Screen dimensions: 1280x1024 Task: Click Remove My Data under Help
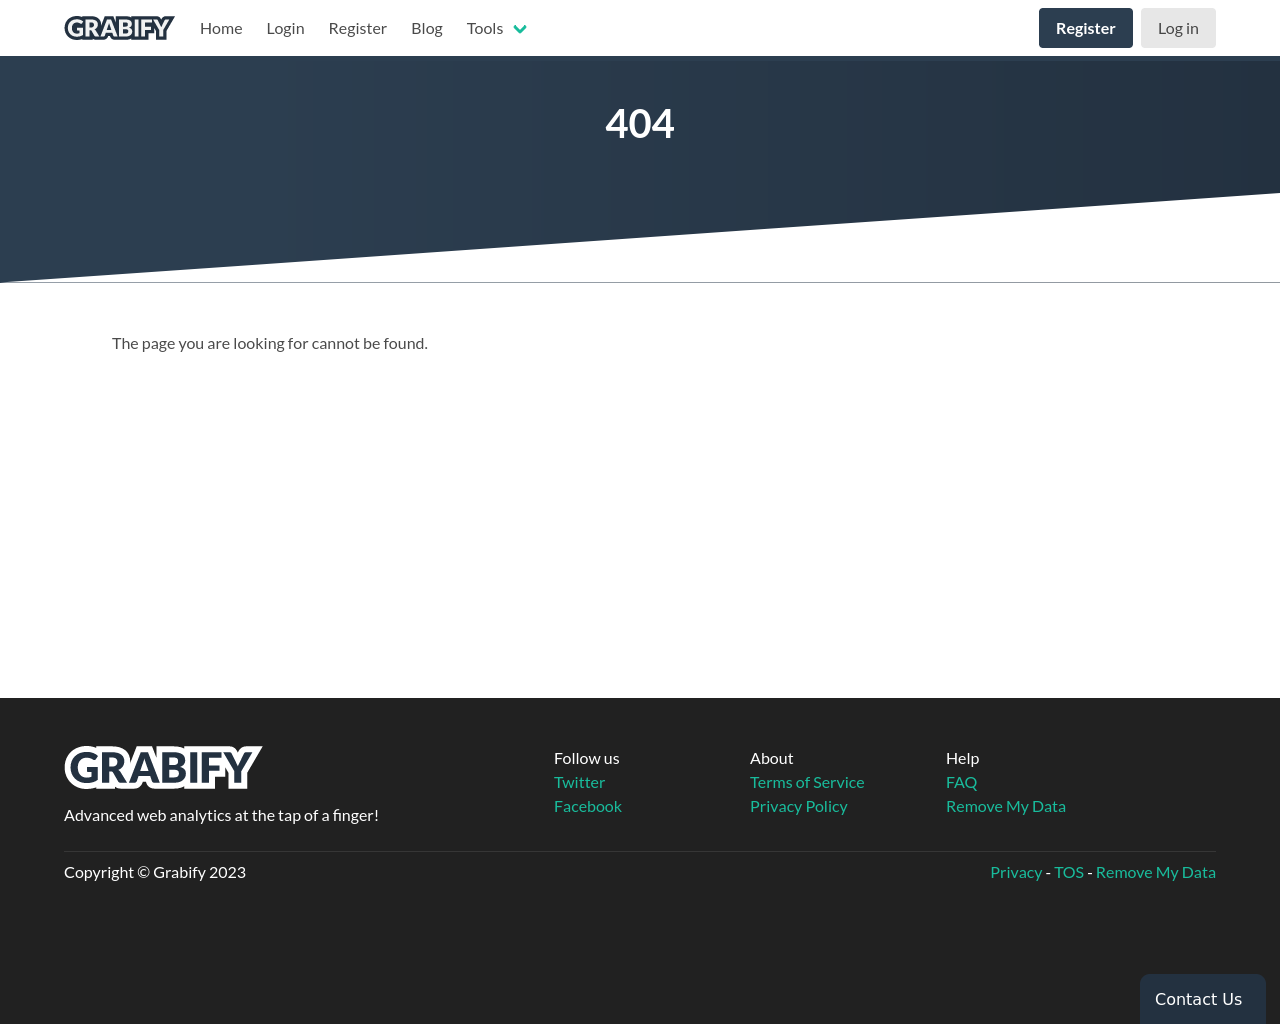pyautogui.click(x=1006, y=806)
